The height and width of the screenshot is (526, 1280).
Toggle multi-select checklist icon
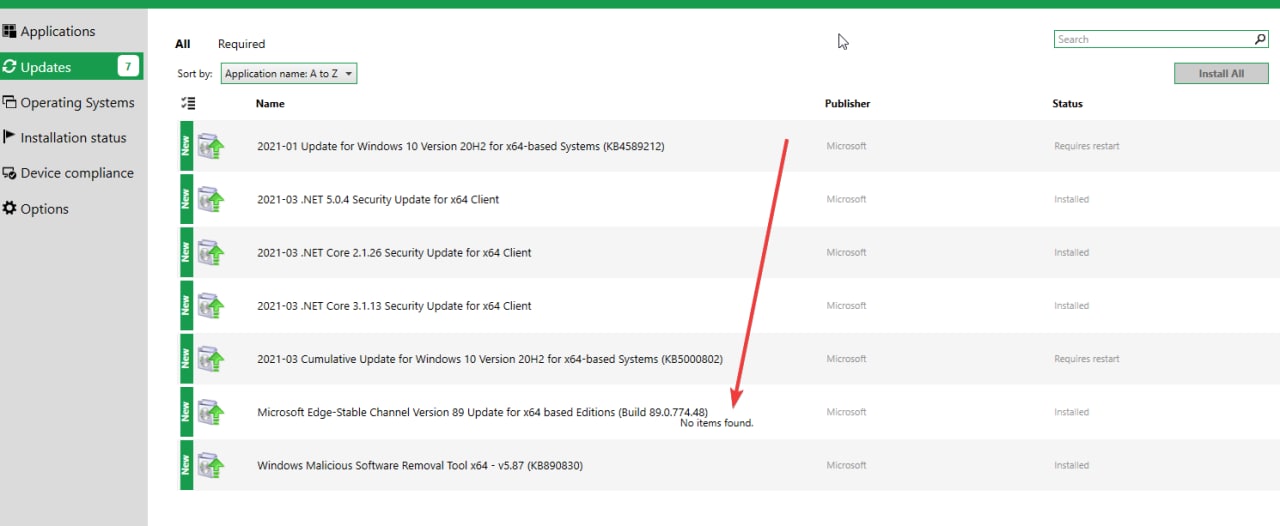188,103
